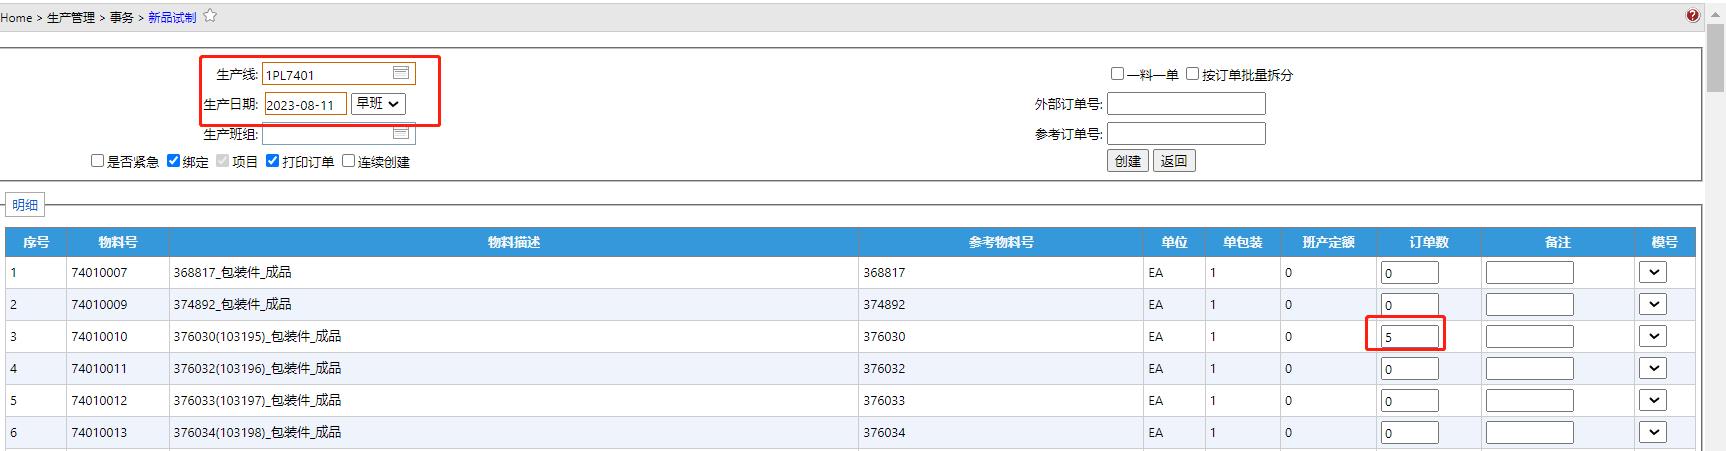Click 备注 input for row 74010011
The width and height of the screenshot is (1726, 451).
[x=1529, y=368]
